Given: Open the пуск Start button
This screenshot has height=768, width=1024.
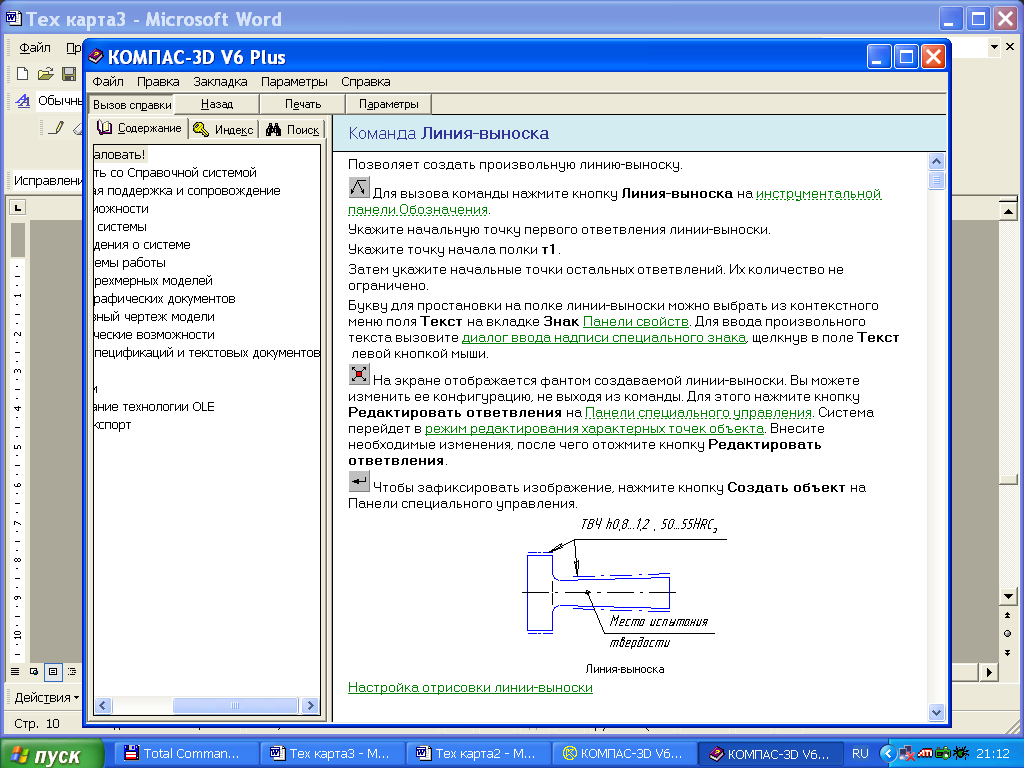Looking at the screenshot, I should tap(52, 754).
